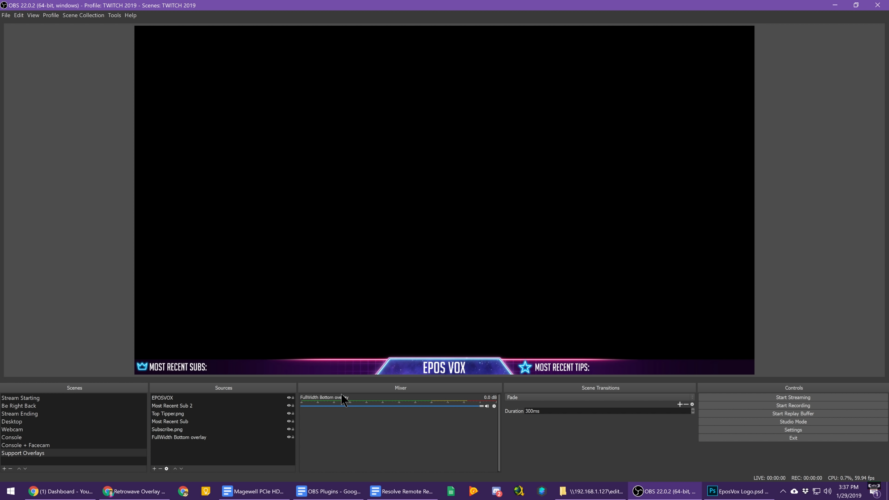Open the Edit menu

(x=19, y=15)
